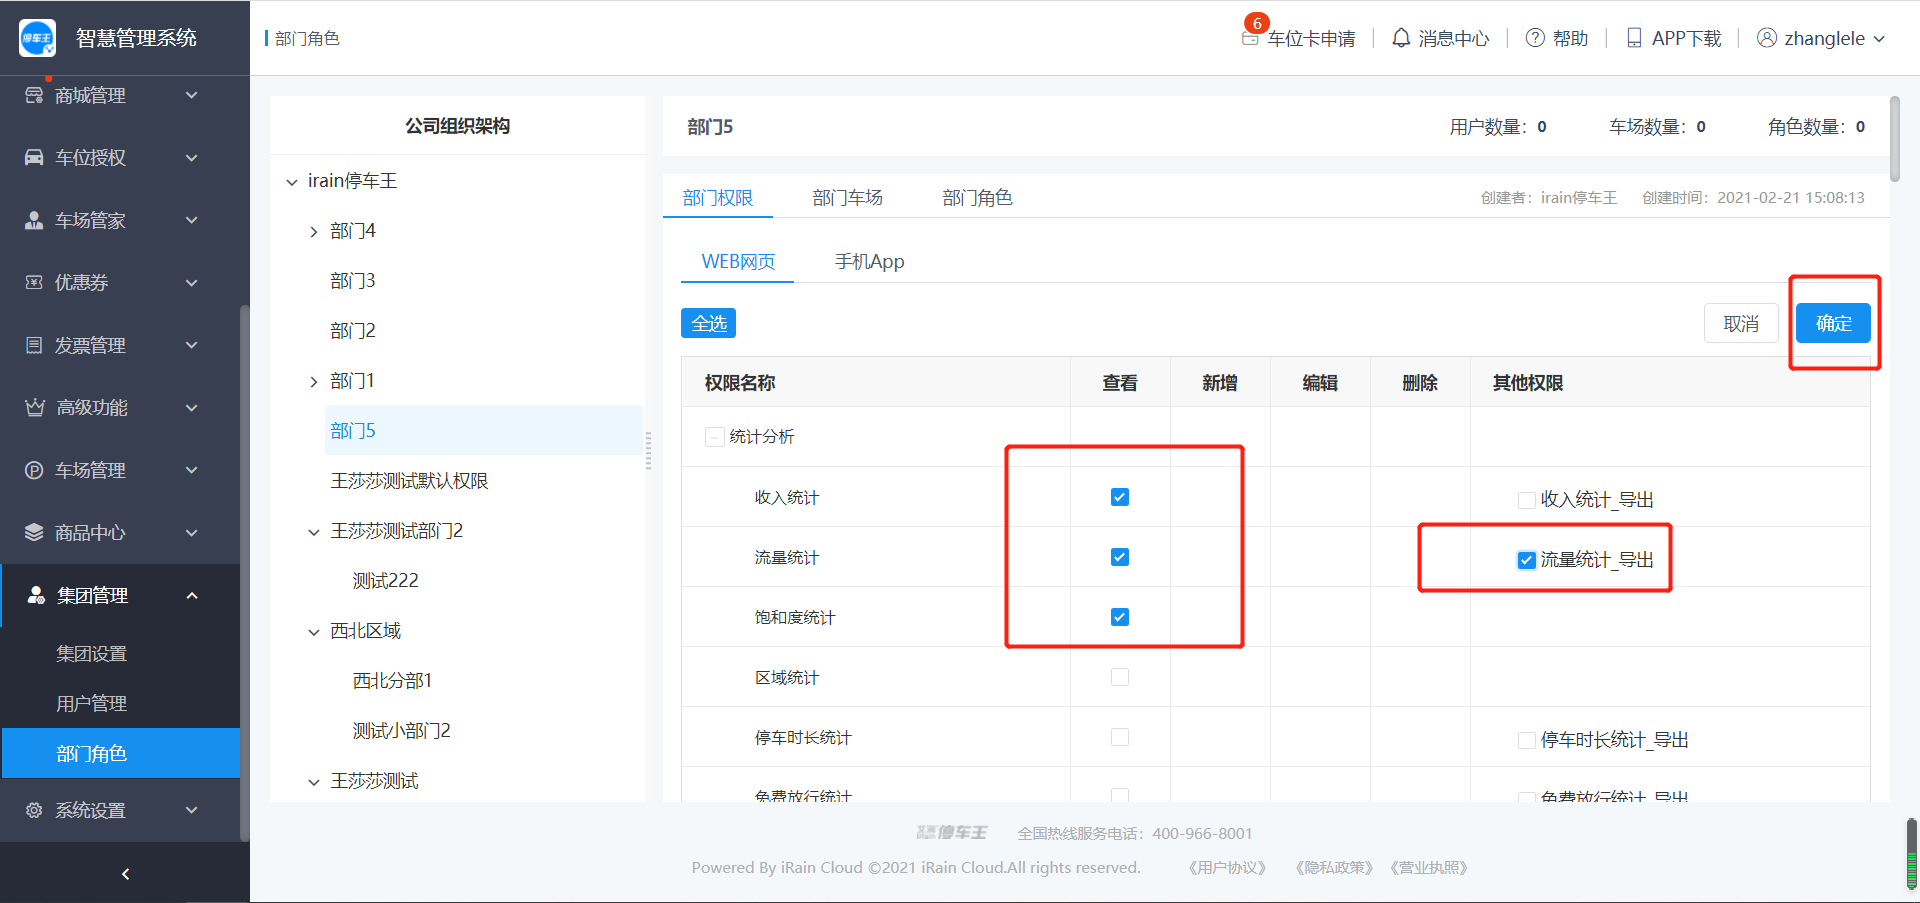Open the 用户协议 link
The image size is (1920, 903).
(x=1227, y=868)
